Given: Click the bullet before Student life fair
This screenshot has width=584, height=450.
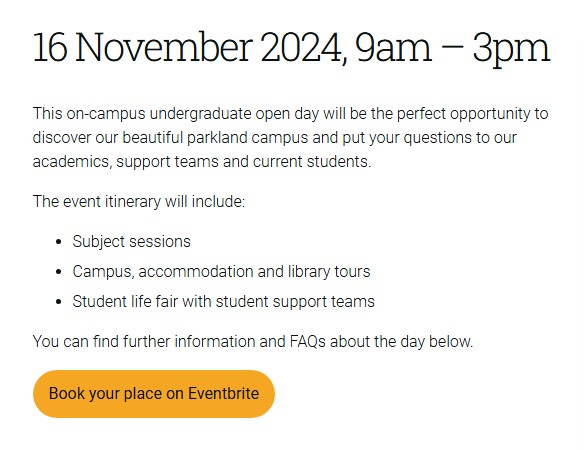Looking at the screenshot, I should pos(58,302).
